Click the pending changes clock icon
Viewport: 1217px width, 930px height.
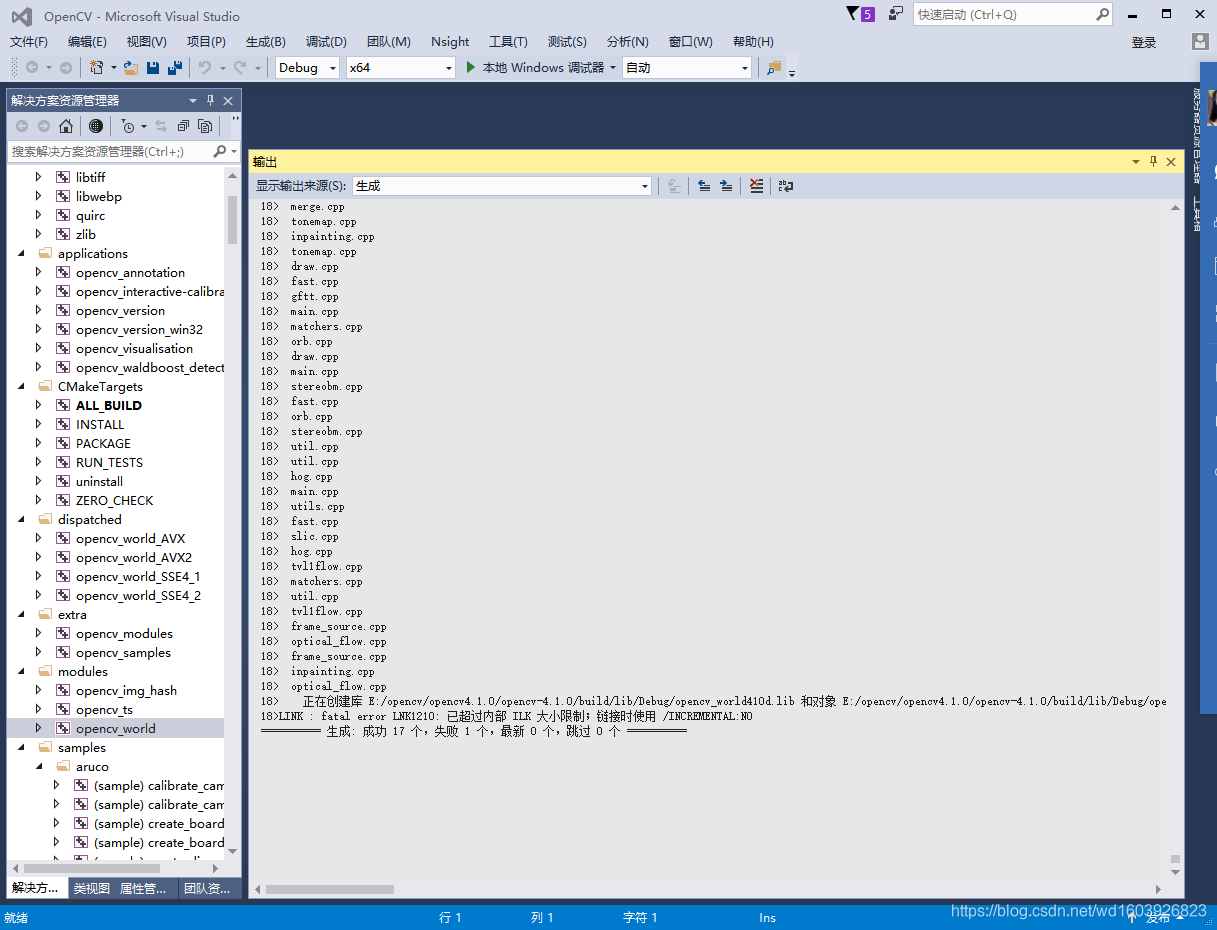coord(127,126)
